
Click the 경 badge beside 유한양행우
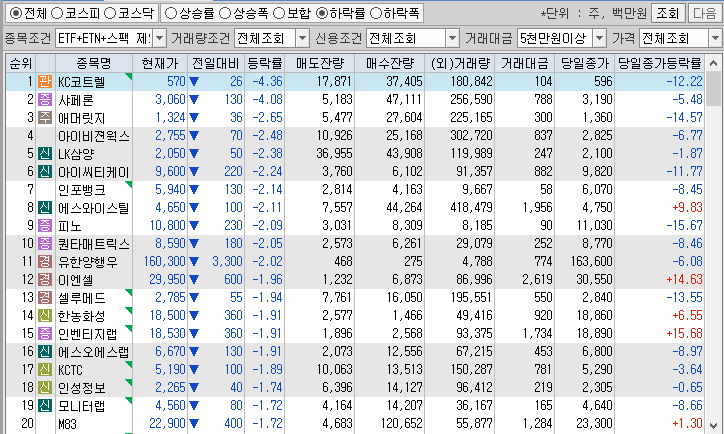[45, 262]
